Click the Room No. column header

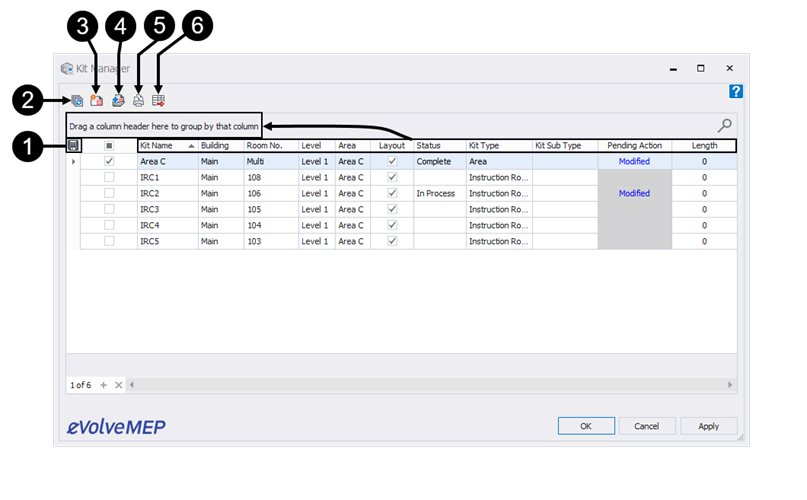[x=271, y=146]
